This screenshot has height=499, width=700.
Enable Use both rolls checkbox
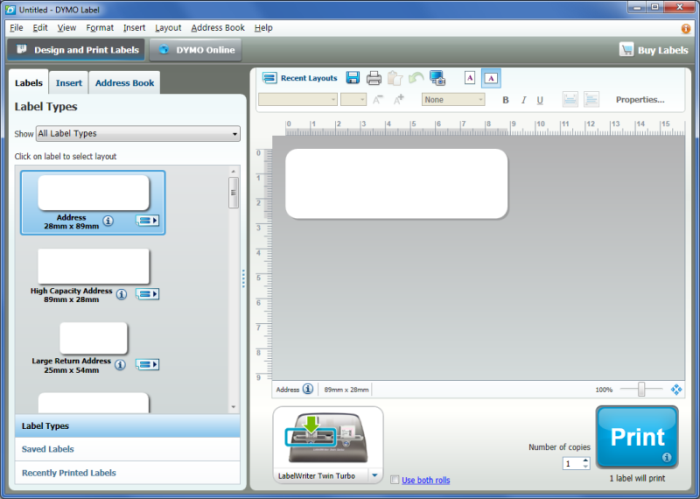click(x=394, y=480)
